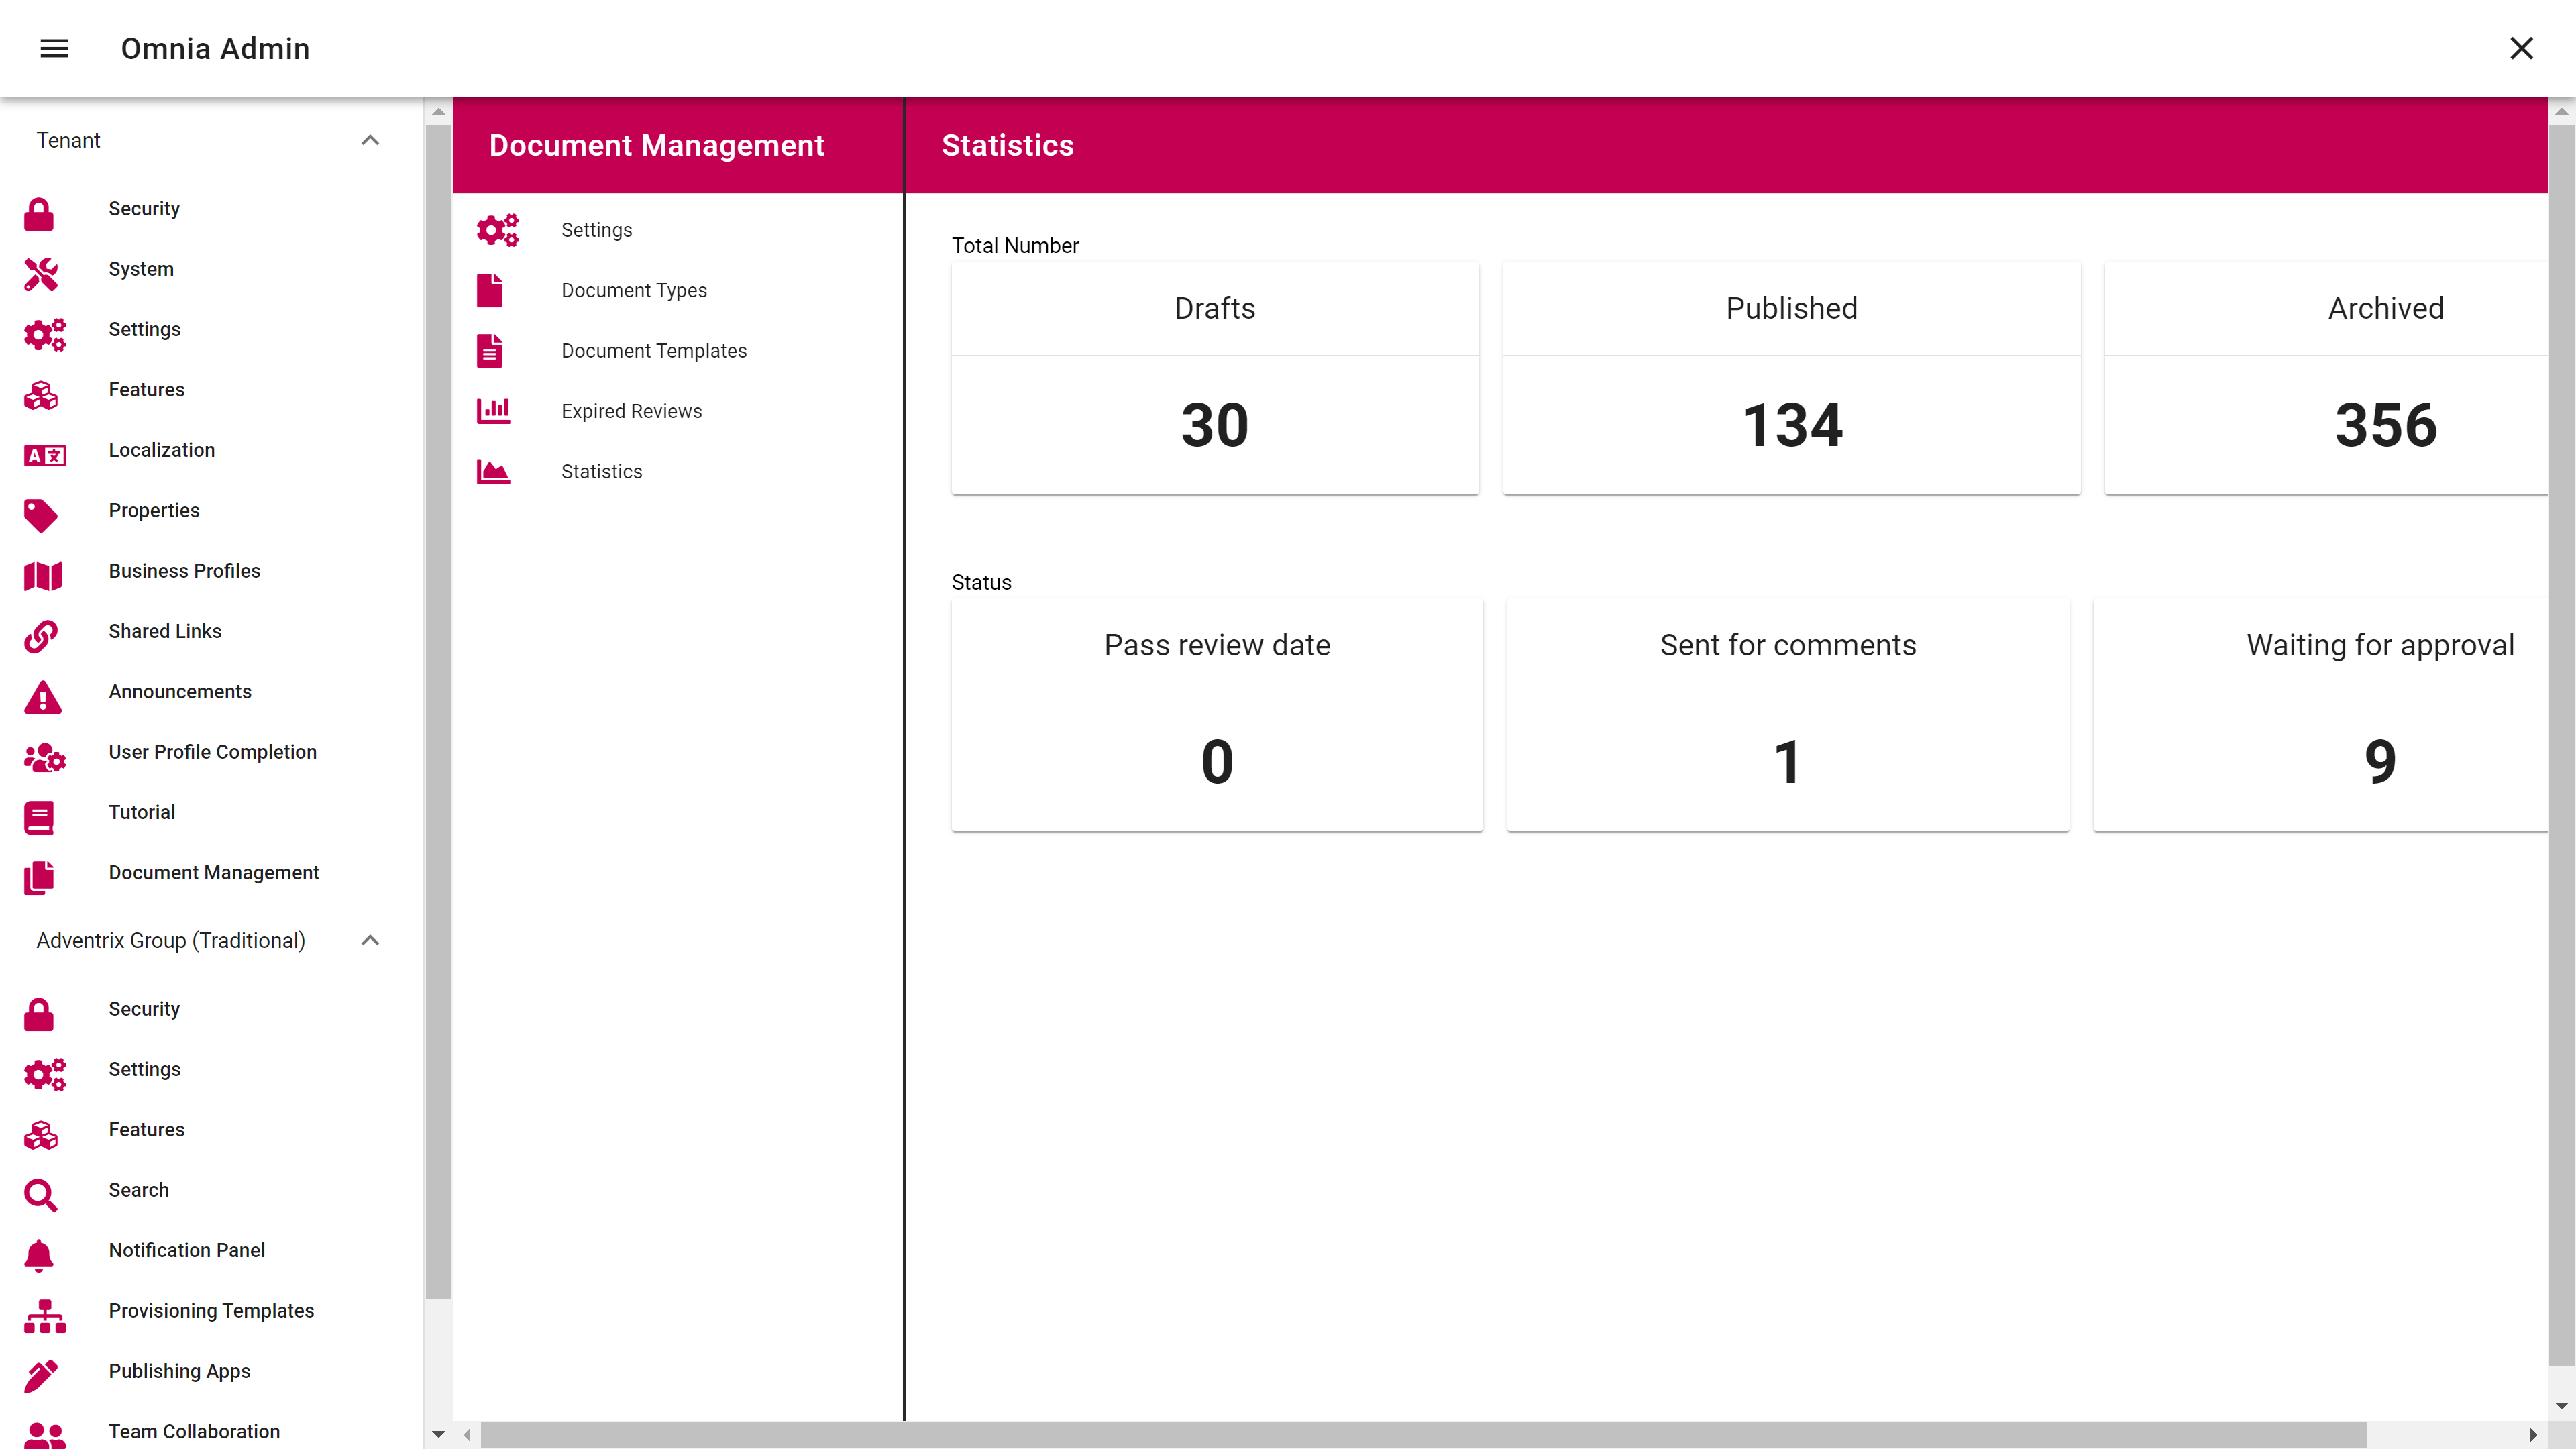The width and height of the screenshot is (2576, 1449).
Task: Click the Properties tag icon
Action: (41, 516)
